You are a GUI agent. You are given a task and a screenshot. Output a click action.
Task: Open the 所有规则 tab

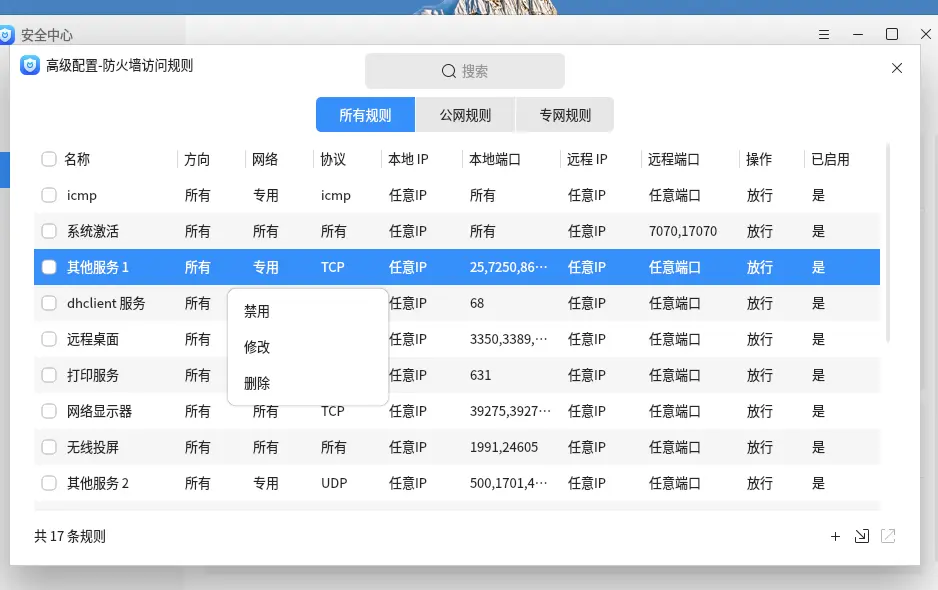365,115
